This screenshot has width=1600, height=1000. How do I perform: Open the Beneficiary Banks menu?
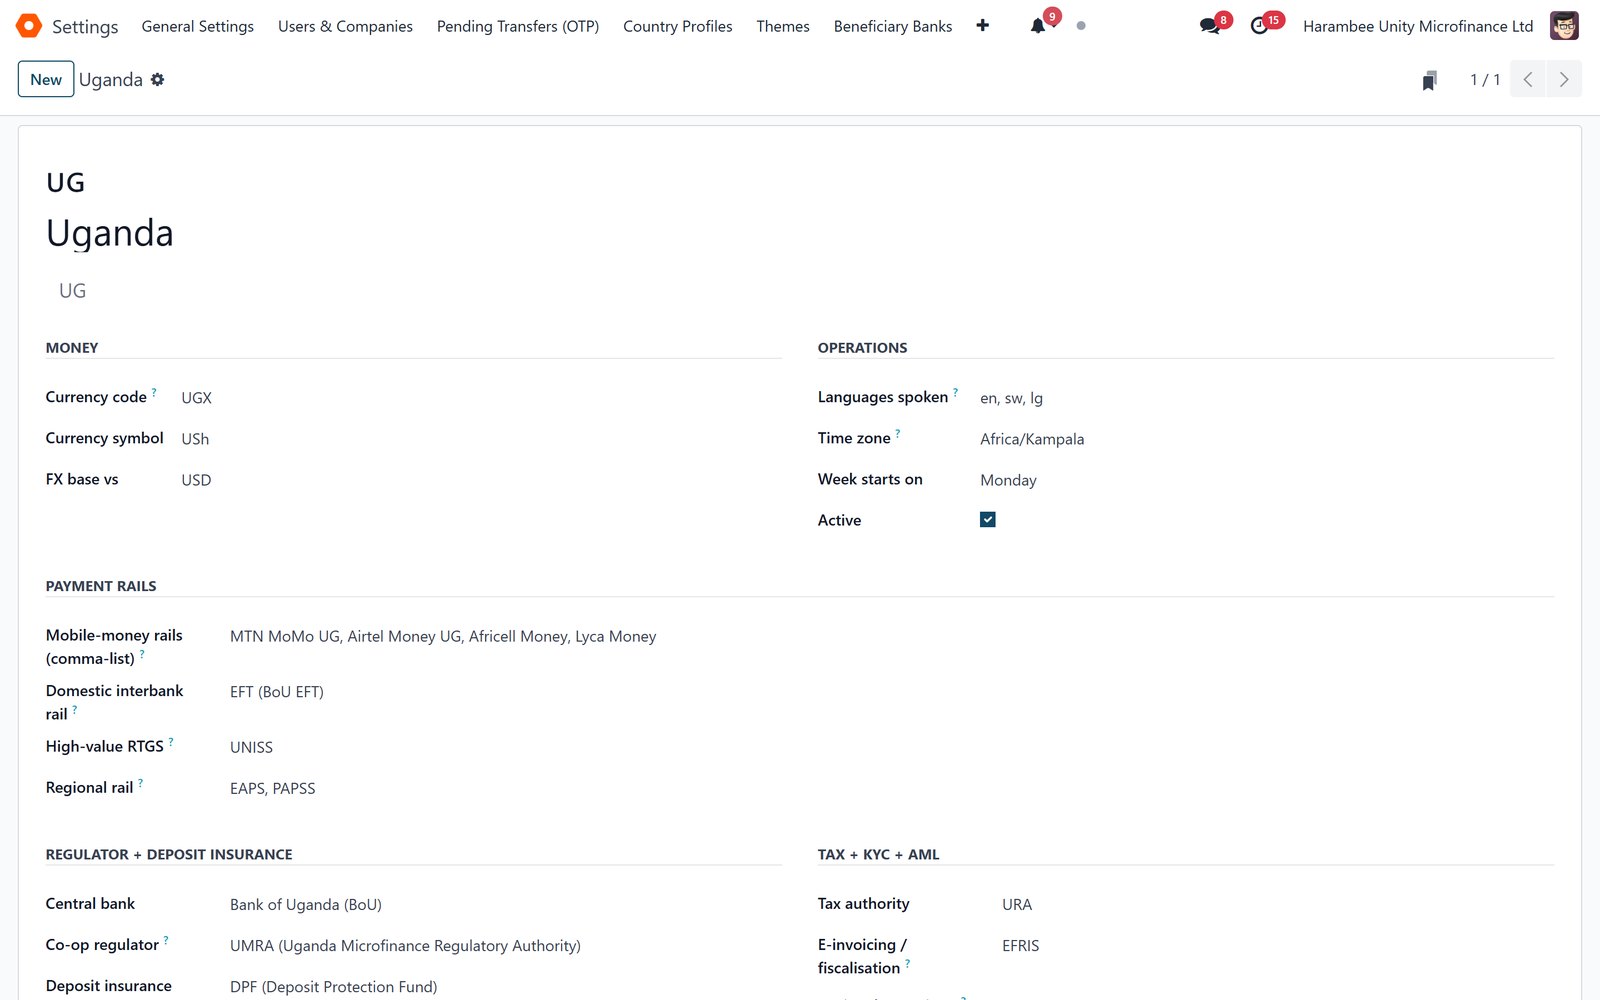[x=893, y=26]
